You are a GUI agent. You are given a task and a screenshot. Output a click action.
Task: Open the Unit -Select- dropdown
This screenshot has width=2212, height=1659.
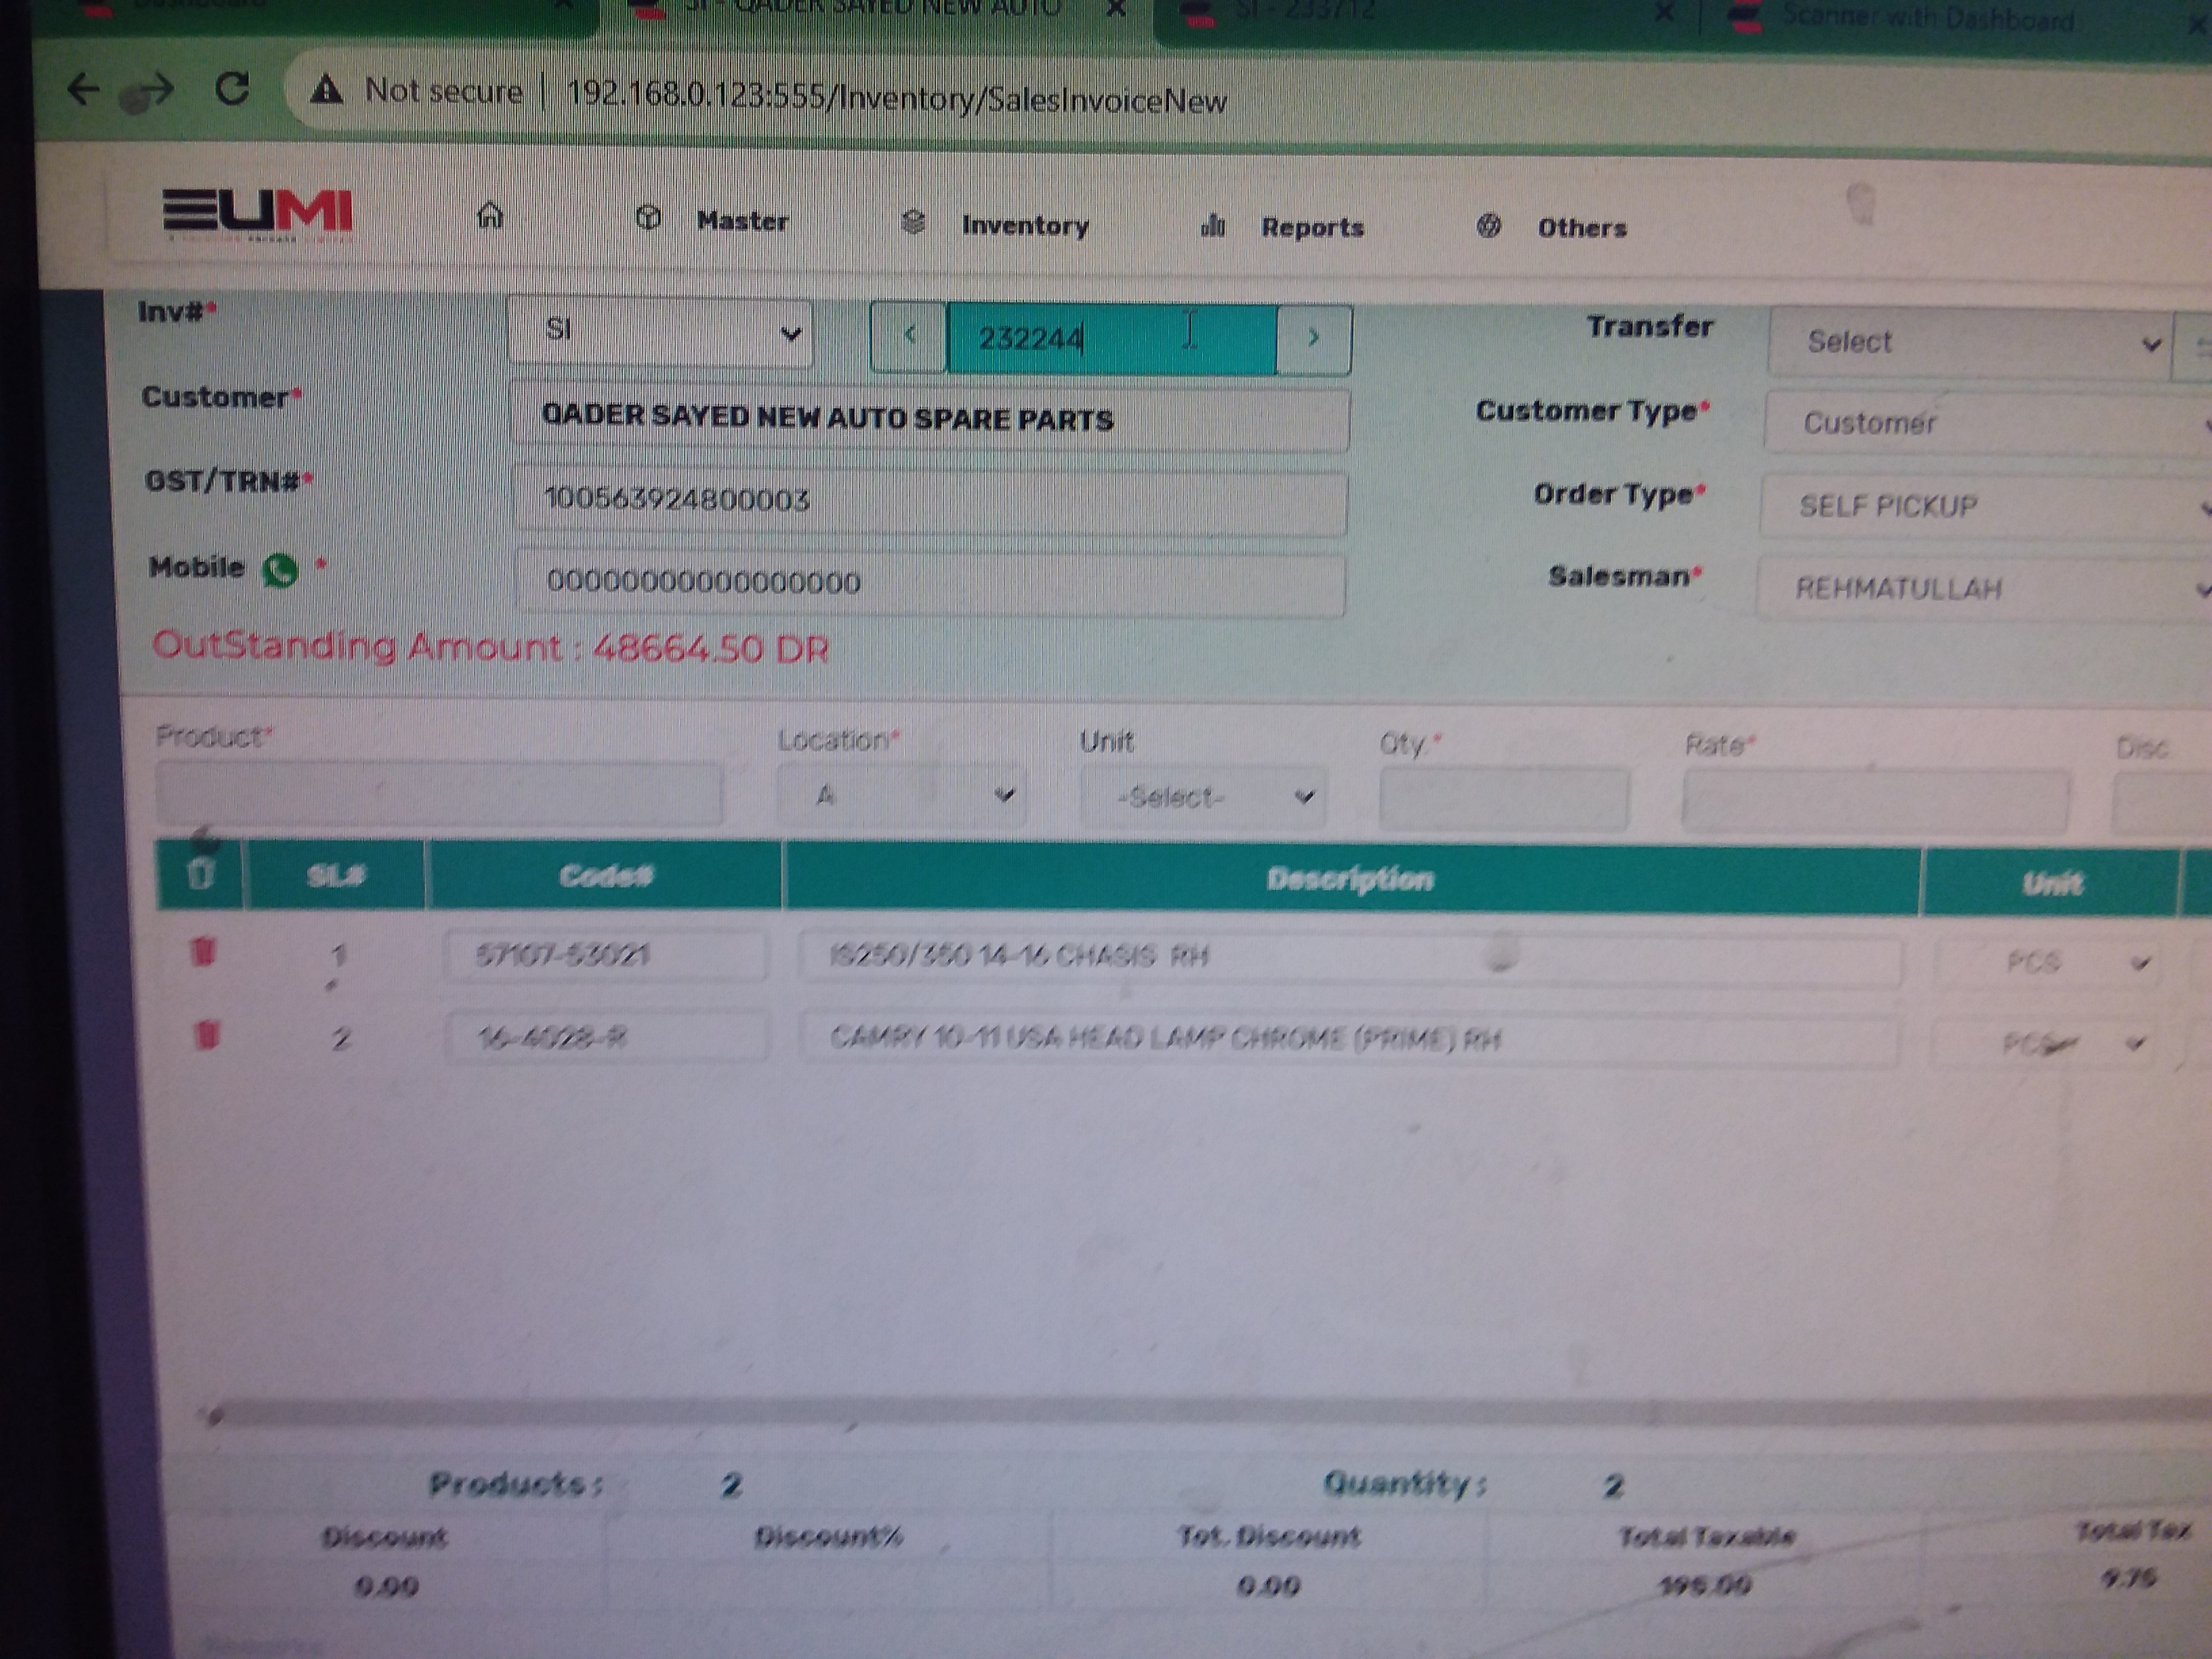(x=1204, y=797)
